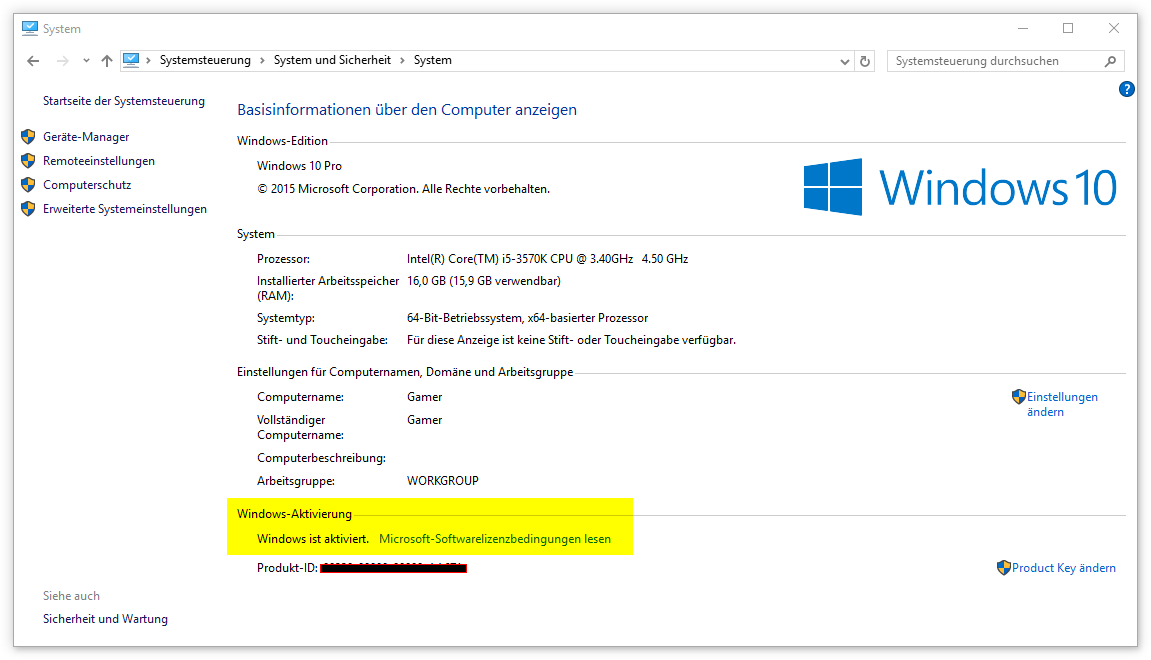Maximize the System window
Screen dimensions: 1151x660
click(1068, 29)
